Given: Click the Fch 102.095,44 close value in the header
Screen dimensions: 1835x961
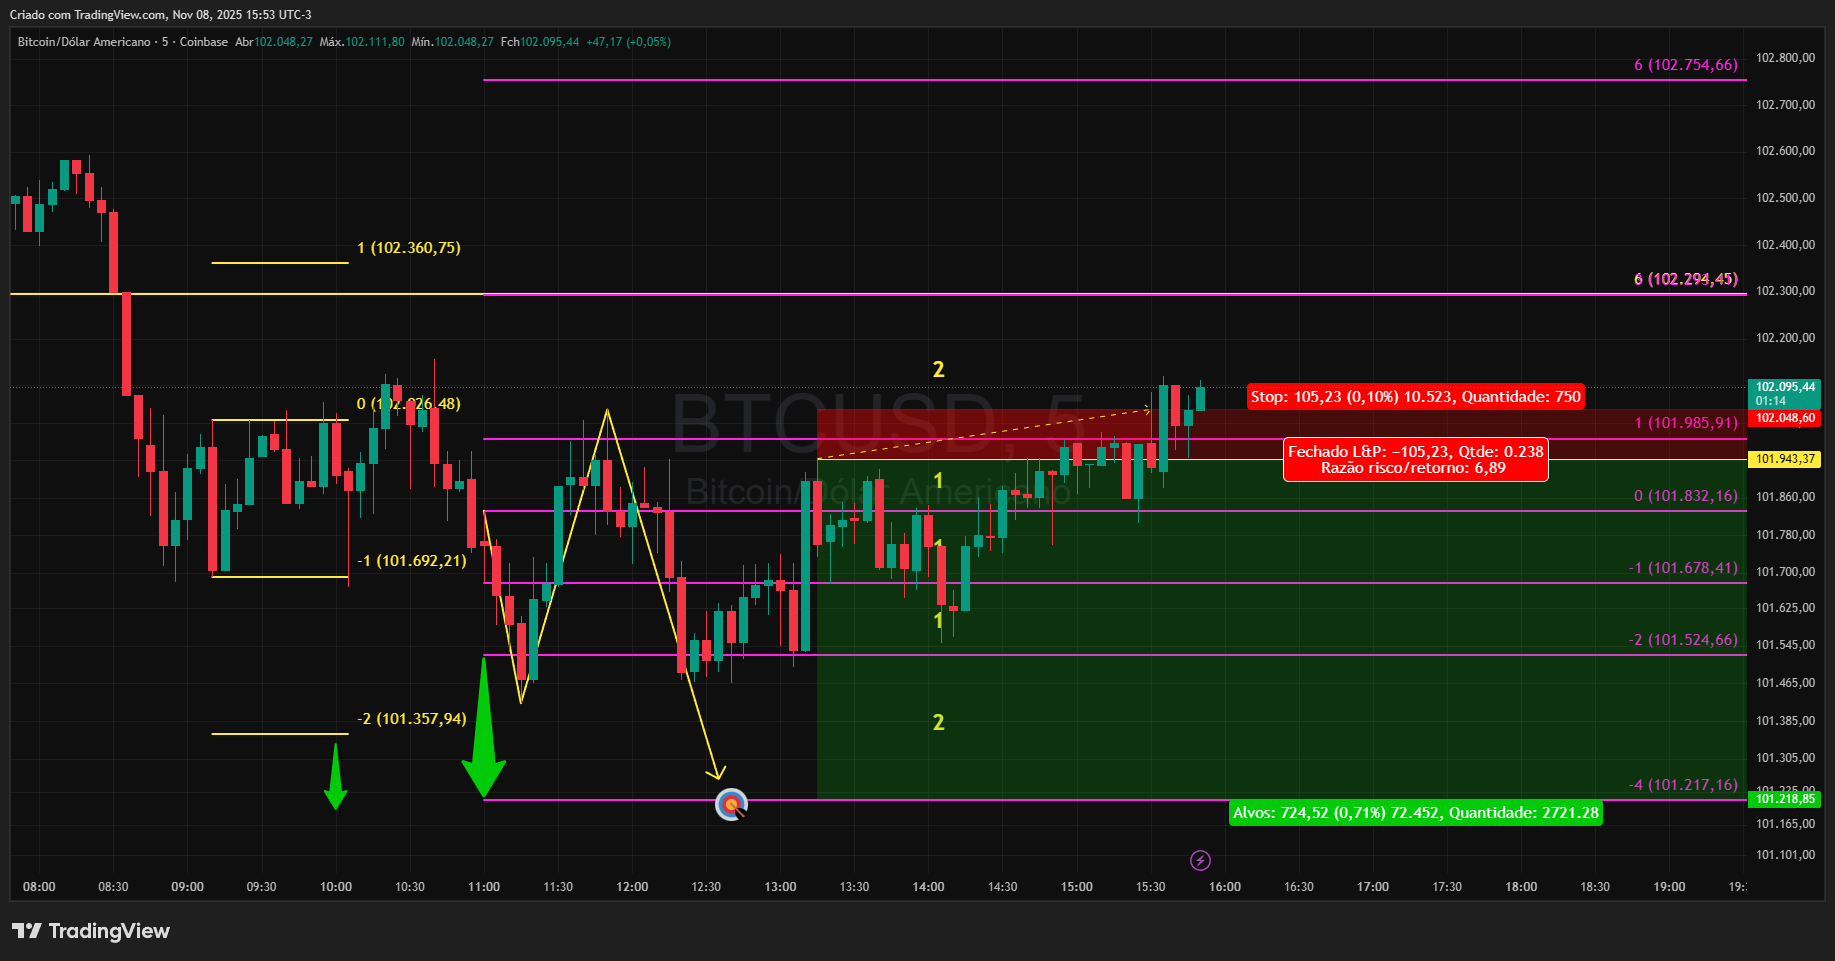Looking at the screenshot, I should 540,42.
